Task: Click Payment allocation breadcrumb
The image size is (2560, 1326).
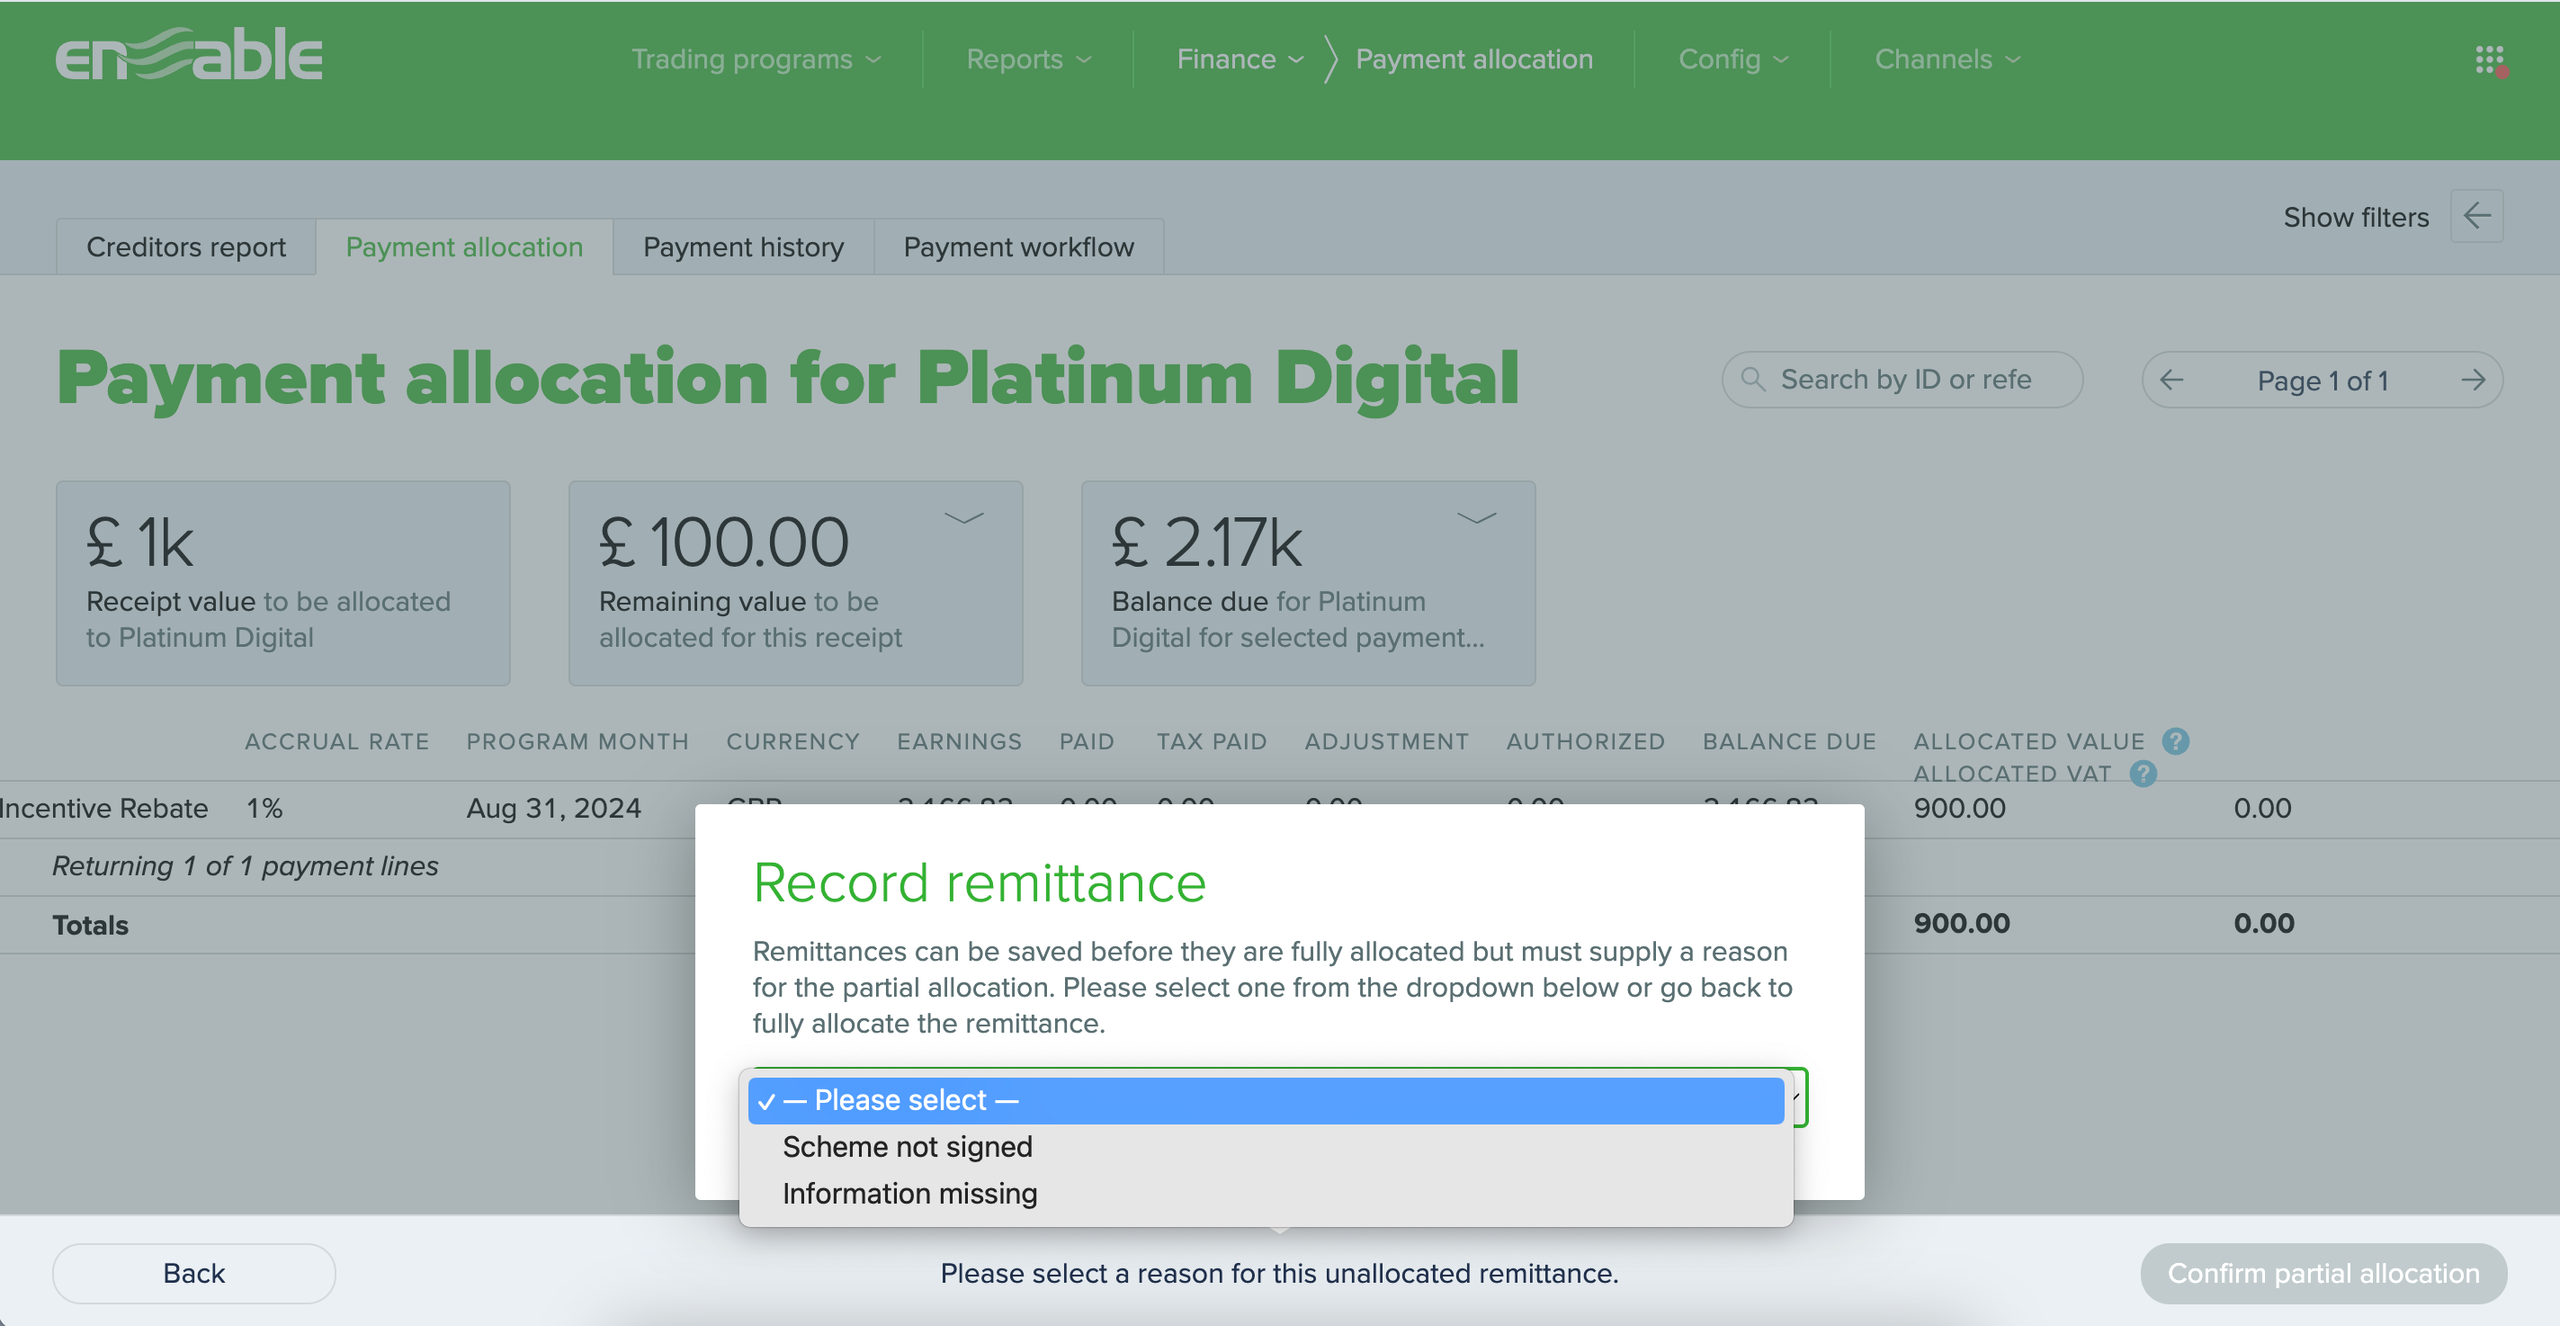Action: 1474,59
